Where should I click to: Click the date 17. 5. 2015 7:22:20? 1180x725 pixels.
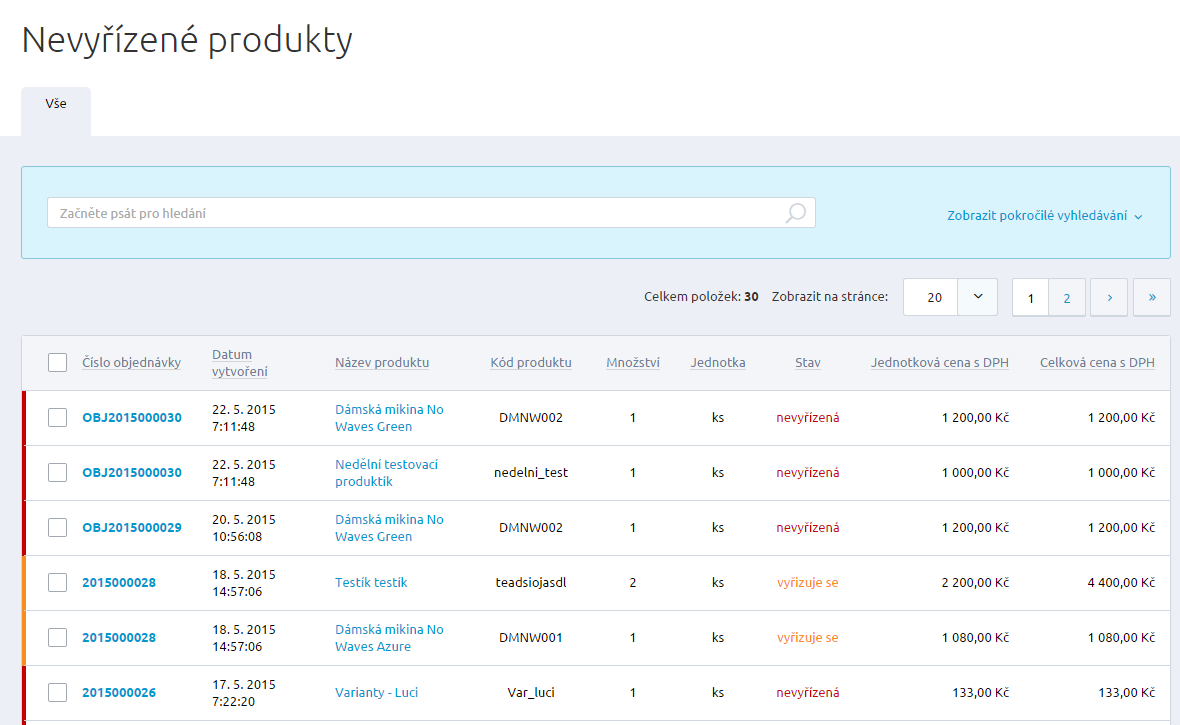click(244, 693)
